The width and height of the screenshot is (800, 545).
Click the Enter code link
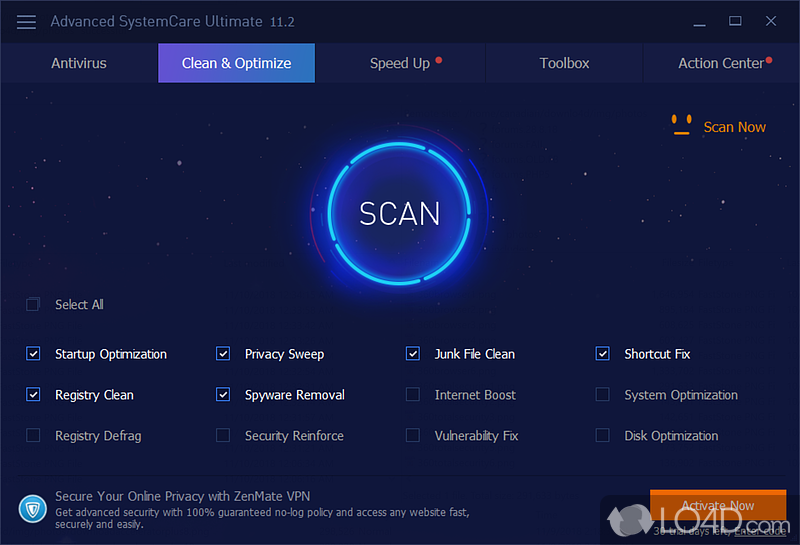[760, 532]
